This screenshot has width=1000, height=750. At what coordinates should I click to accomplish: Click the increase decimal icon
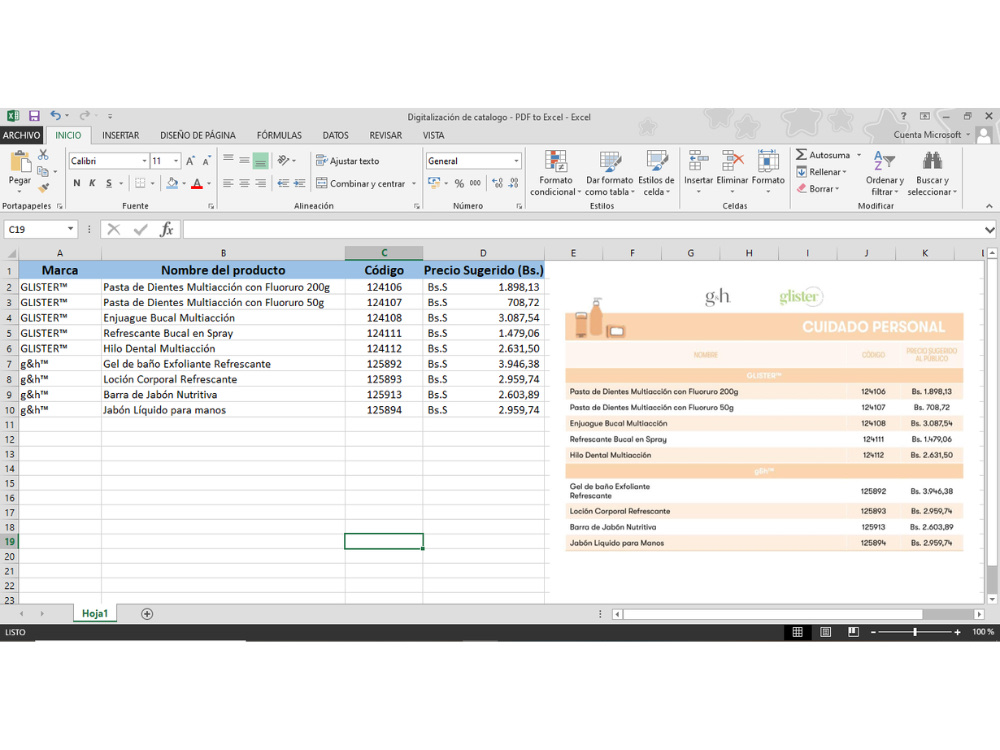tap(497, 184)
